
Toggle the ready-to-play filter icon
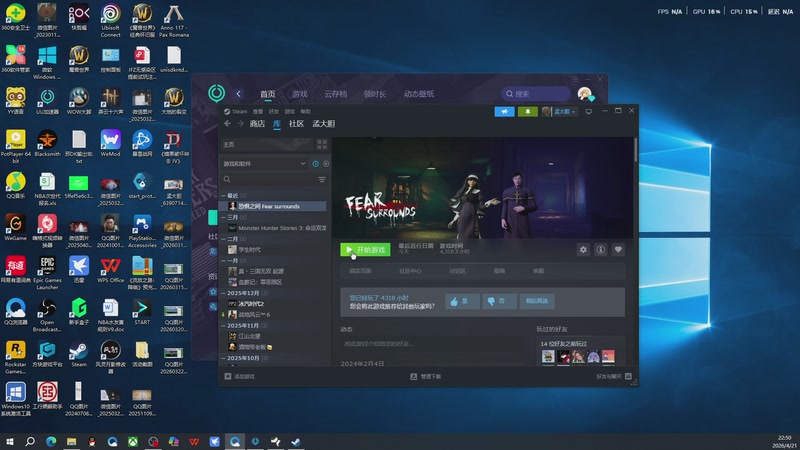[x=326, y=164]
